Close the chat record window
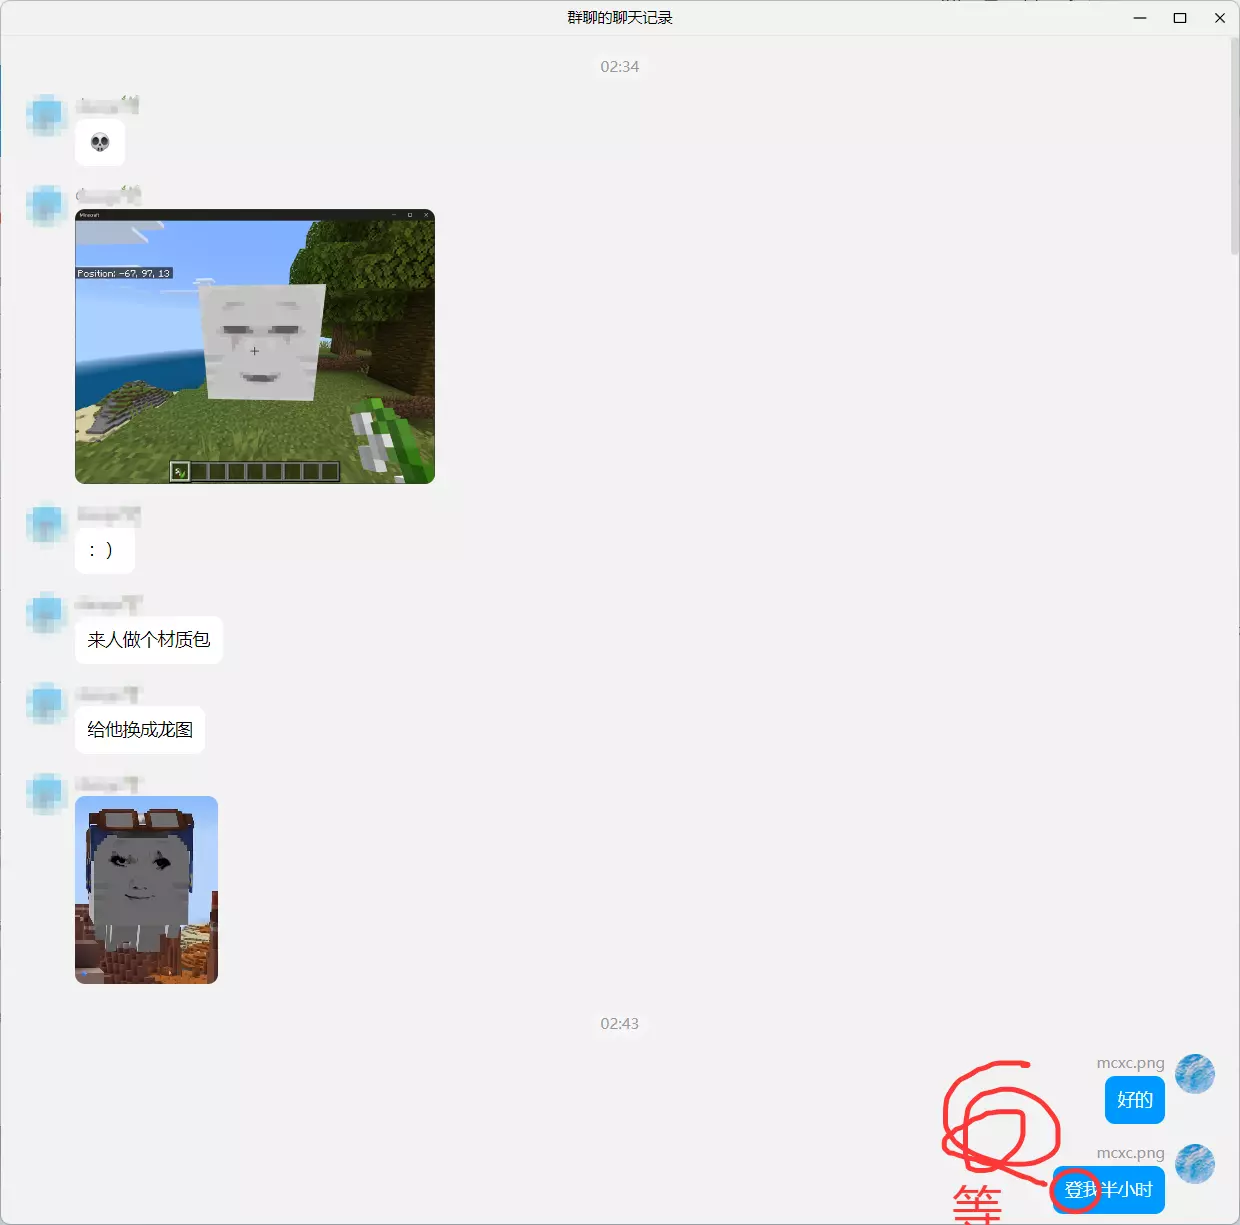 coord(1220,18)
